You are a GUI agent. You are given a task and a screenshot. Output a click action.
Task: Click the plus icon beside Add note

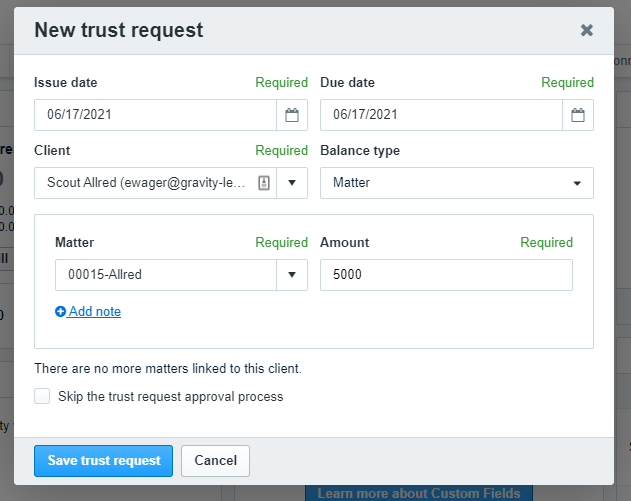61,312
